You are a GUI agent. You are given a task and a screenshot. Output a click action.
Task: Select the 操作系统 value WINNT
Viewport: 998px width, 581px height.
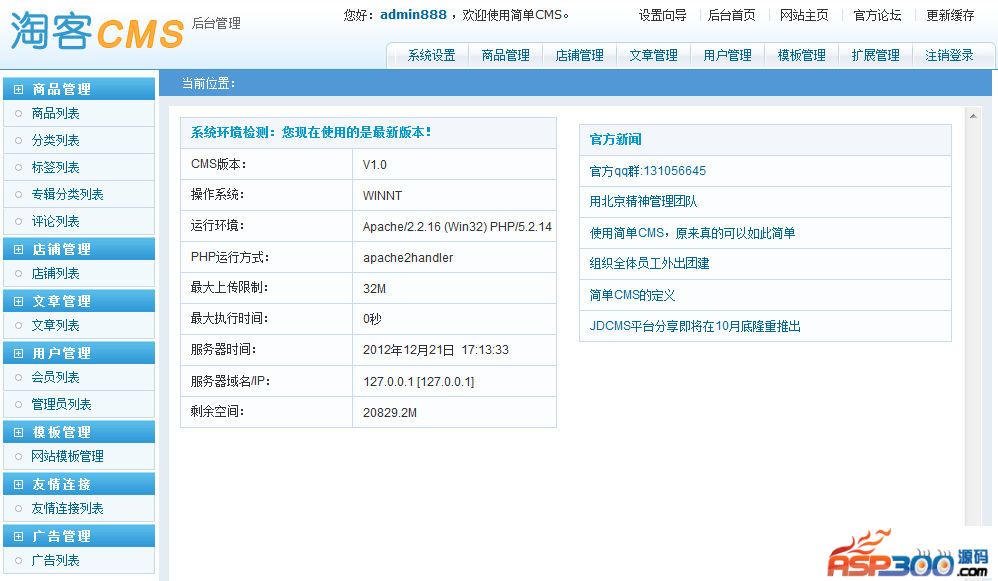pyautogui.click(x=382, y=196)
